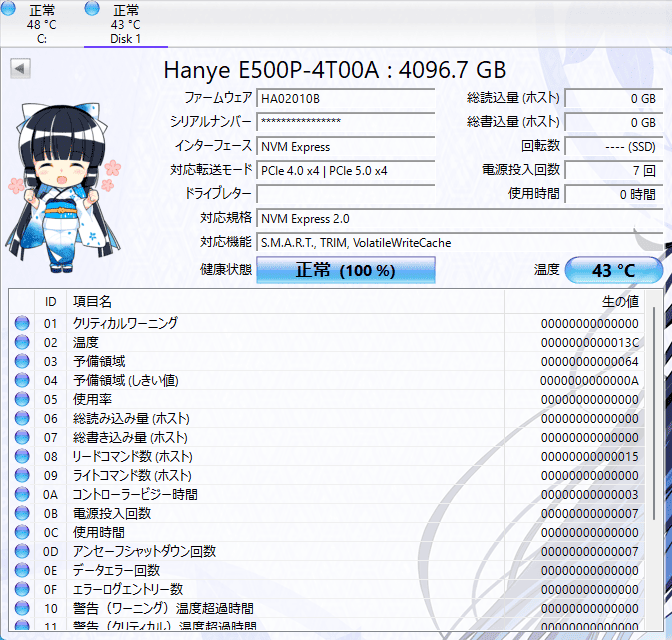Click status icon for 01 クリティカルワーニング row
The width and height of the screenshot is (672, 640).
[x=22, y=323]
